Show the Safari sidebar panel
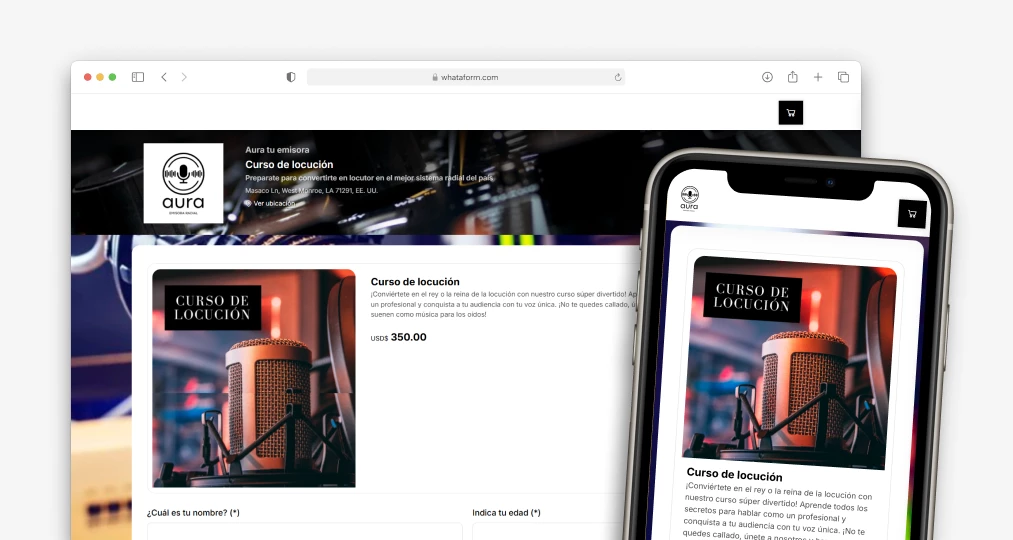 click(x=138, y=77)
